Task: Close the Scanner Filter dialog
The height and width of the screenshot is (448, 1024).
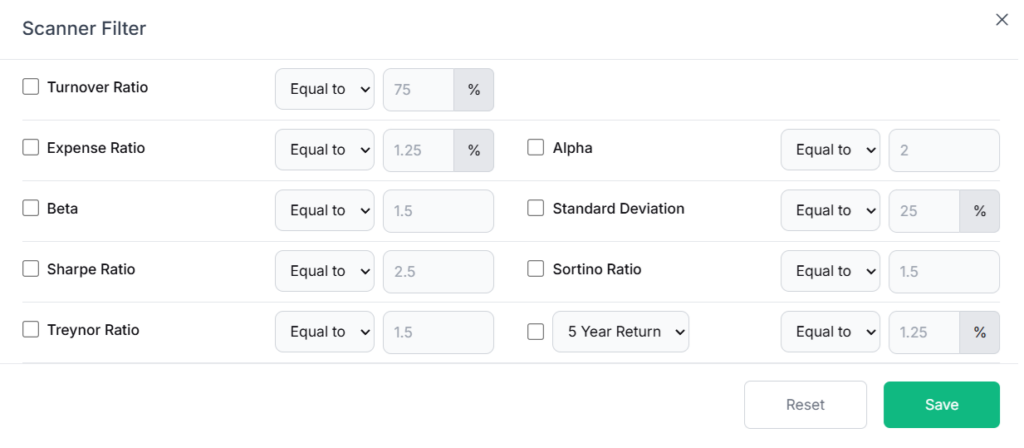Action: tap(1001, 20)
